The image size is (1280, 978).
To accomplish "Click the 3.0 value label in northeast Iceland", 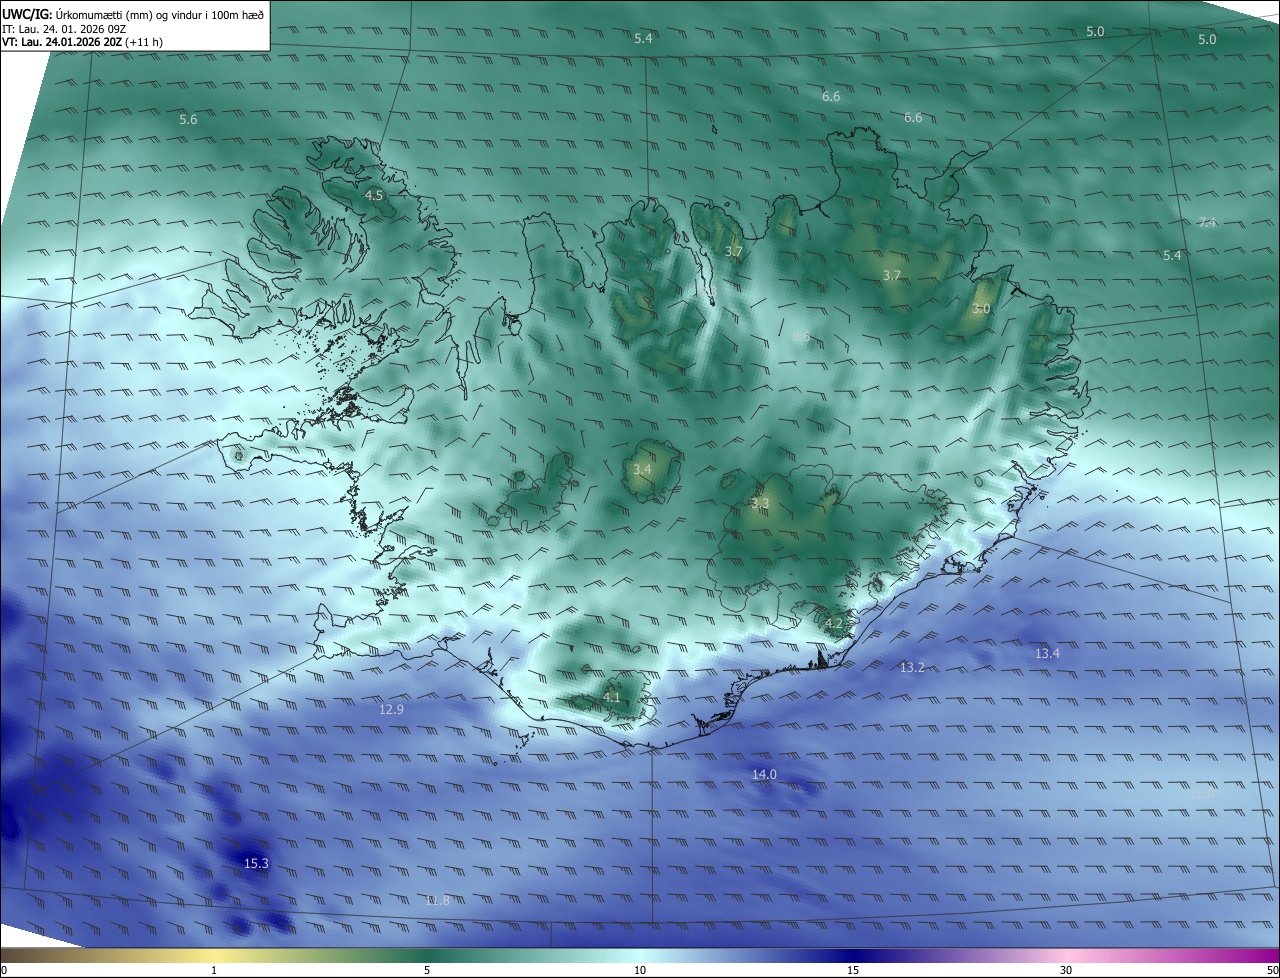I will [981, 309].
